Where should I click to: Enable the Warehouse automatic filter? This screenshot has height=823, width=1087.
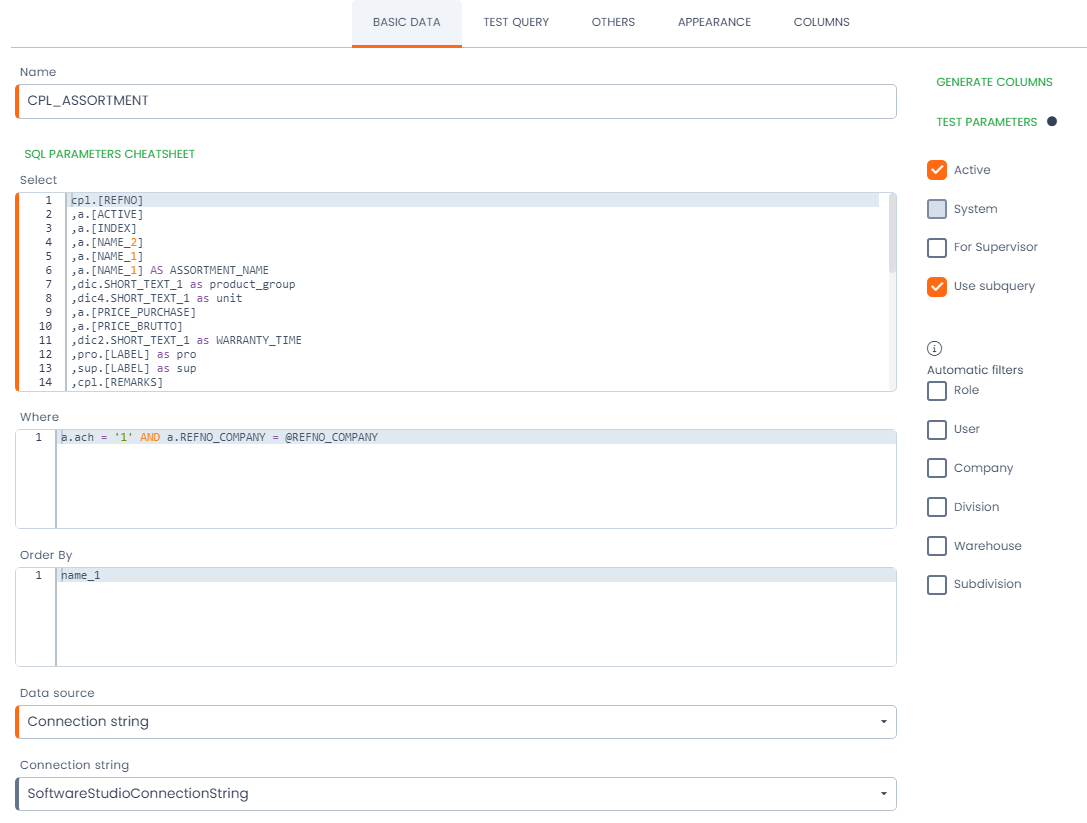pos(937,546)
